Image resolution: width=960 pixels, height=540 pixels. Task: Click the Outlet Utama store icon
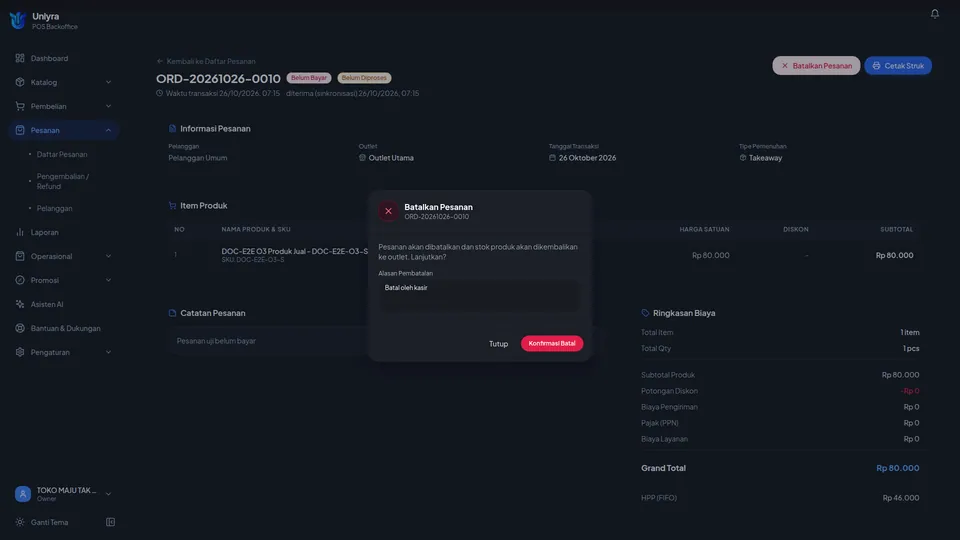(x=362, y=158)
